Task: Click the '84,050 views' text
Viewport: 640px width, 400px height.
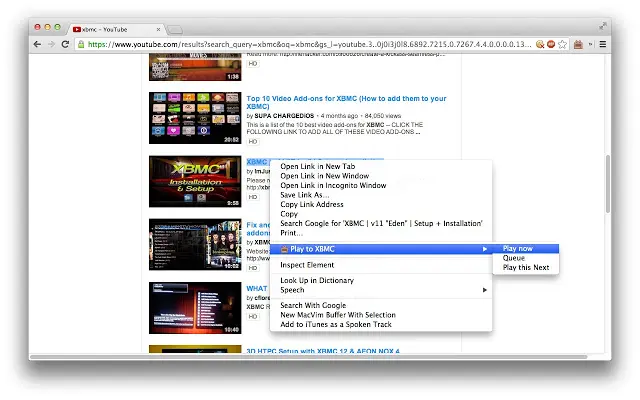Action: pos(383,116)
